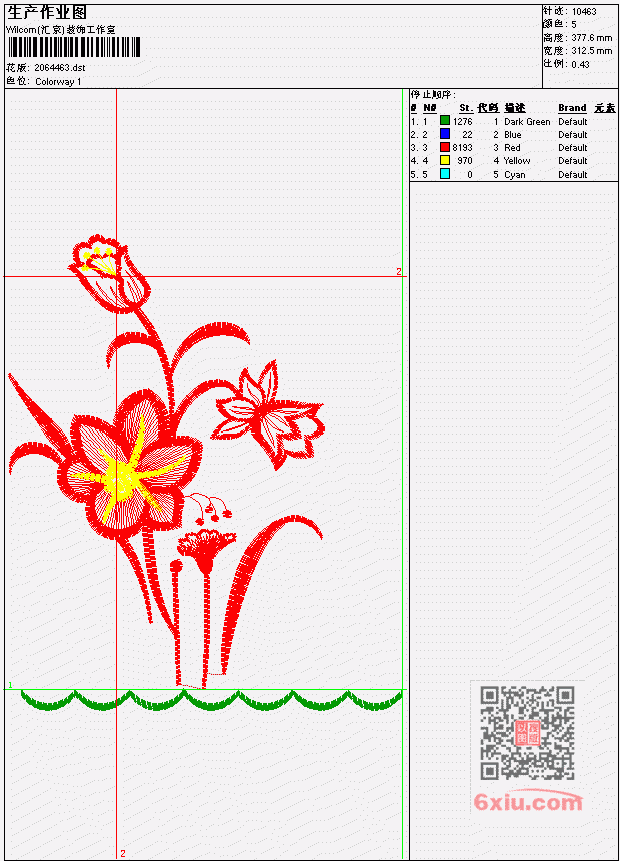Click the file name '2064463.dst'
This screenshot has width=620, height=861.
[60, 68]
